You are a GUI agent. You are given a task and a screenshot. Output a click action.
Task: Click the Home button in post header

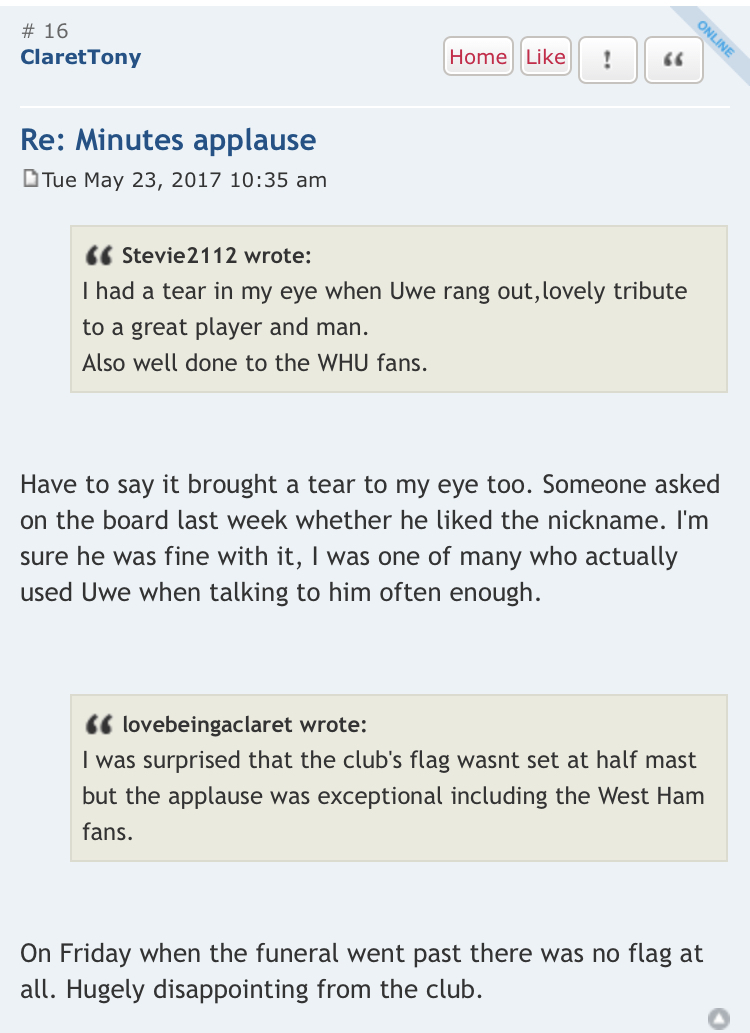coord(478,57)
